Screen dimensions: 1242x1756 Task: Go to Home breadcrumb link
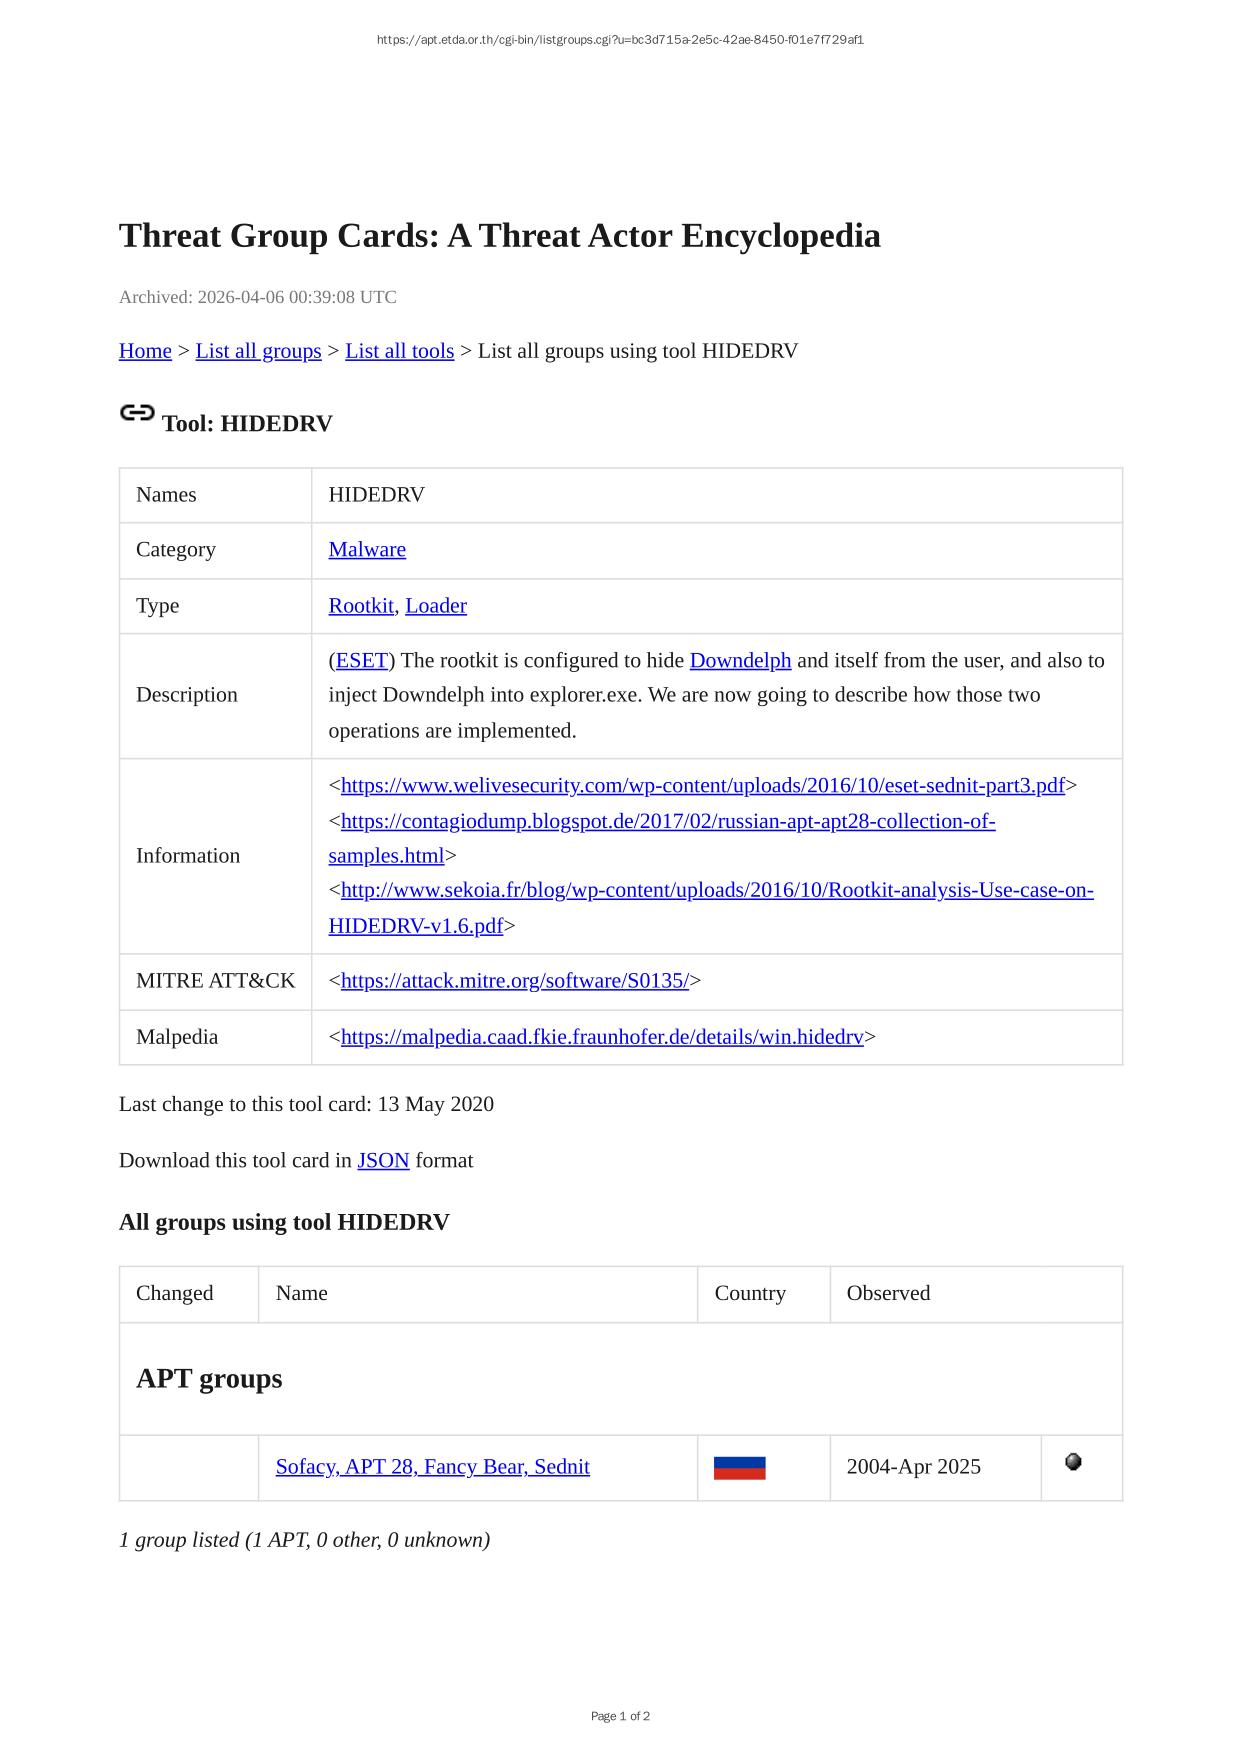pyautogui.click(x=145, y=351)
